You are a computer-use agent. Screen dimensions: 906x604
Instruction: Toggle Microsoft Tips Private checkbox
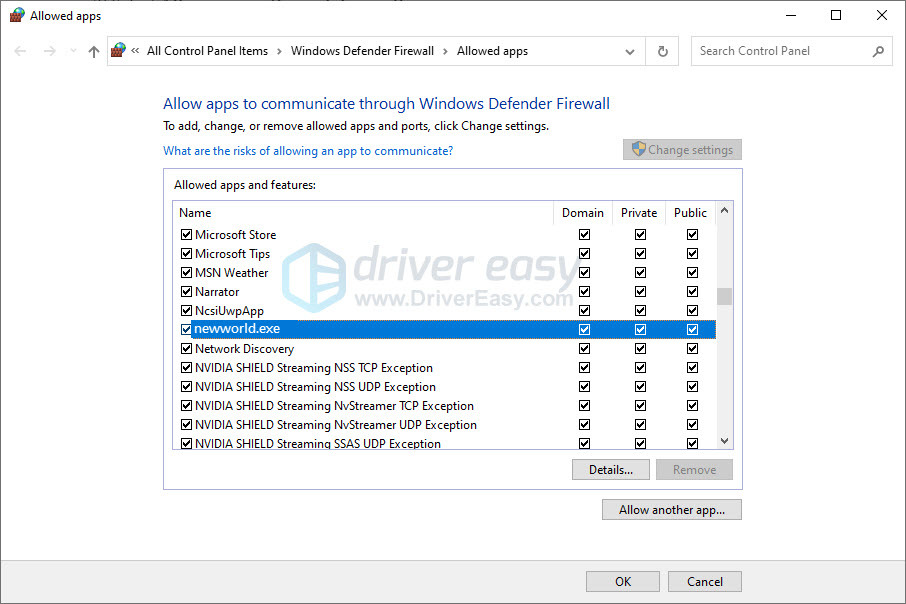click(x=640, y=254)
